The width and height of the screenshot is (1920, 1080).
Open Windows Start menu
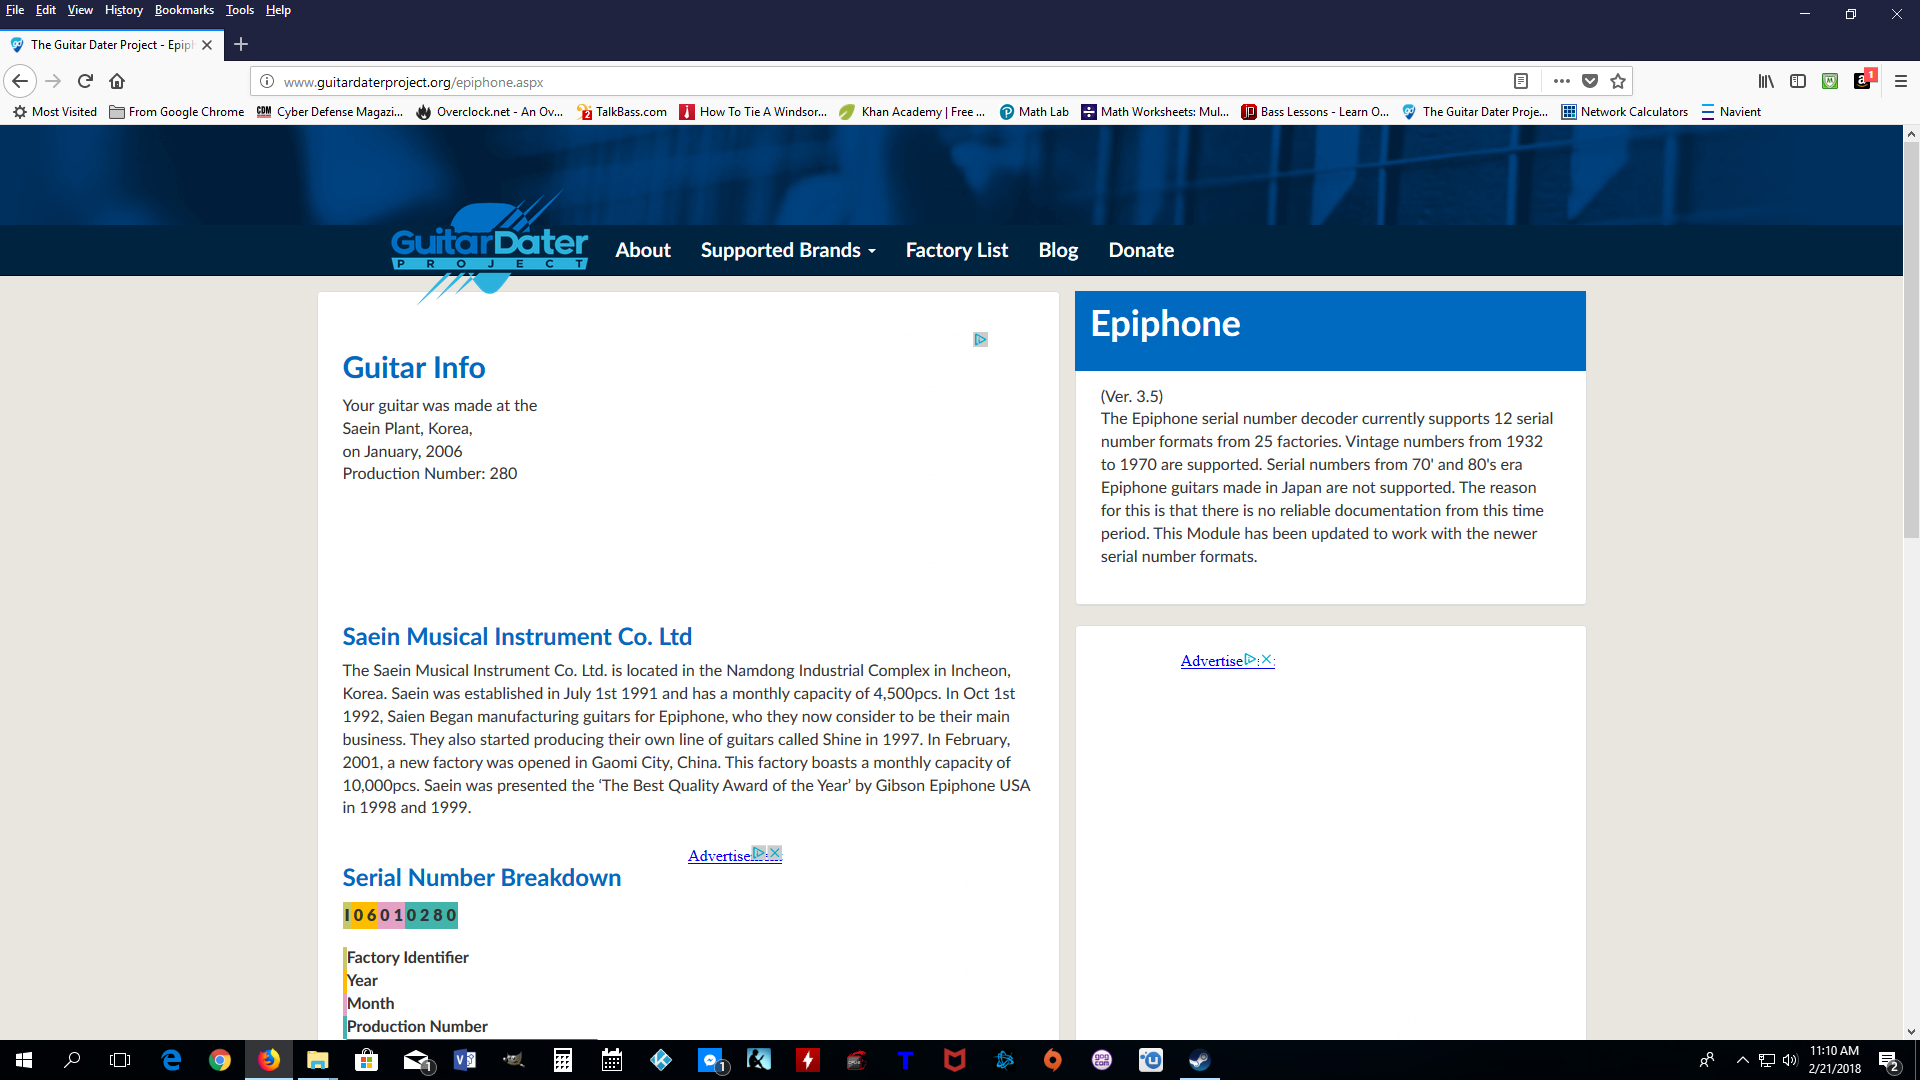[24, 1060]
